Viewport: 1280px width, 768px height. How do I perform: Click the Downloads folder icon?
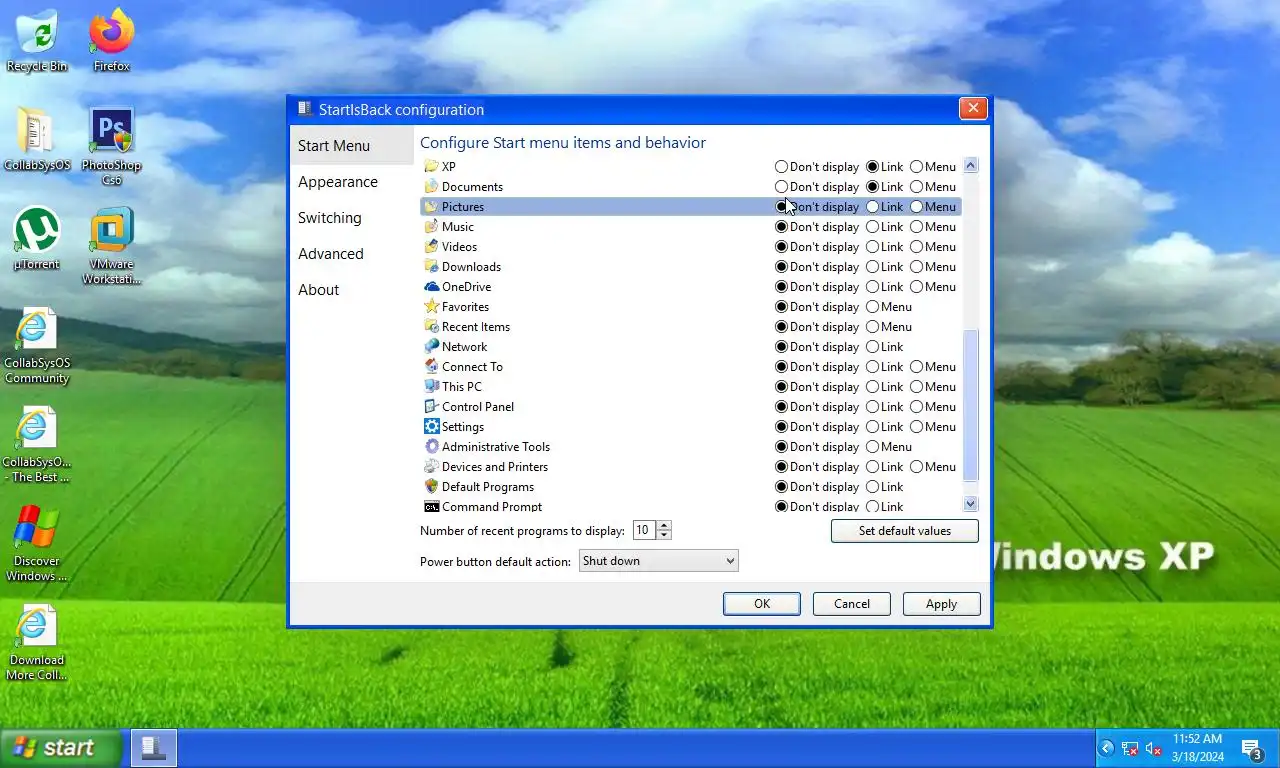(431, 267)
